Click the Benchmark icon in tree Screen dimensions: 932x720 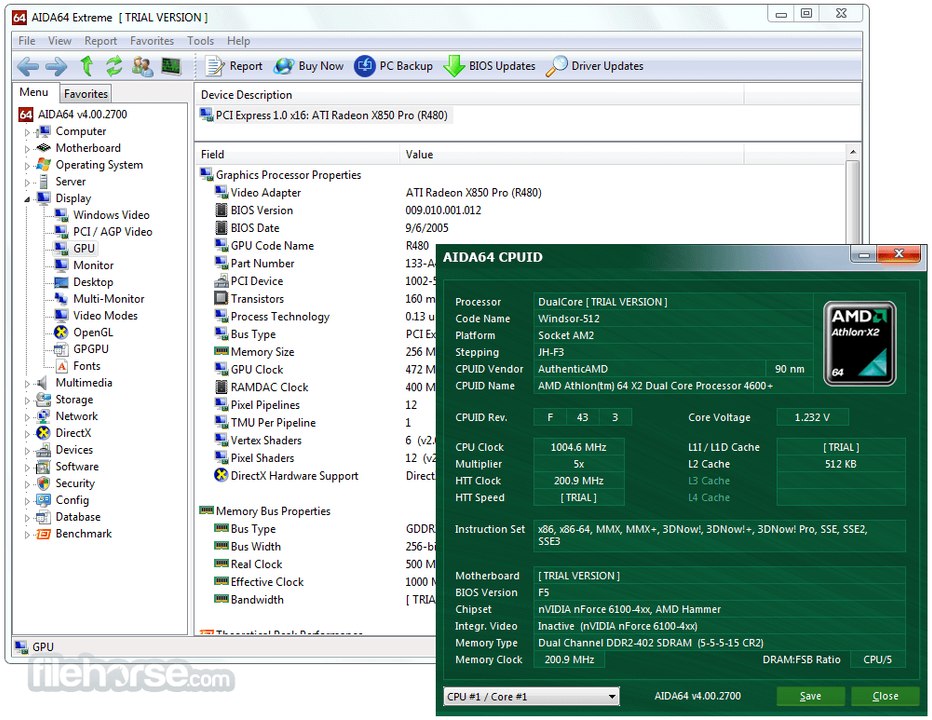43,534
